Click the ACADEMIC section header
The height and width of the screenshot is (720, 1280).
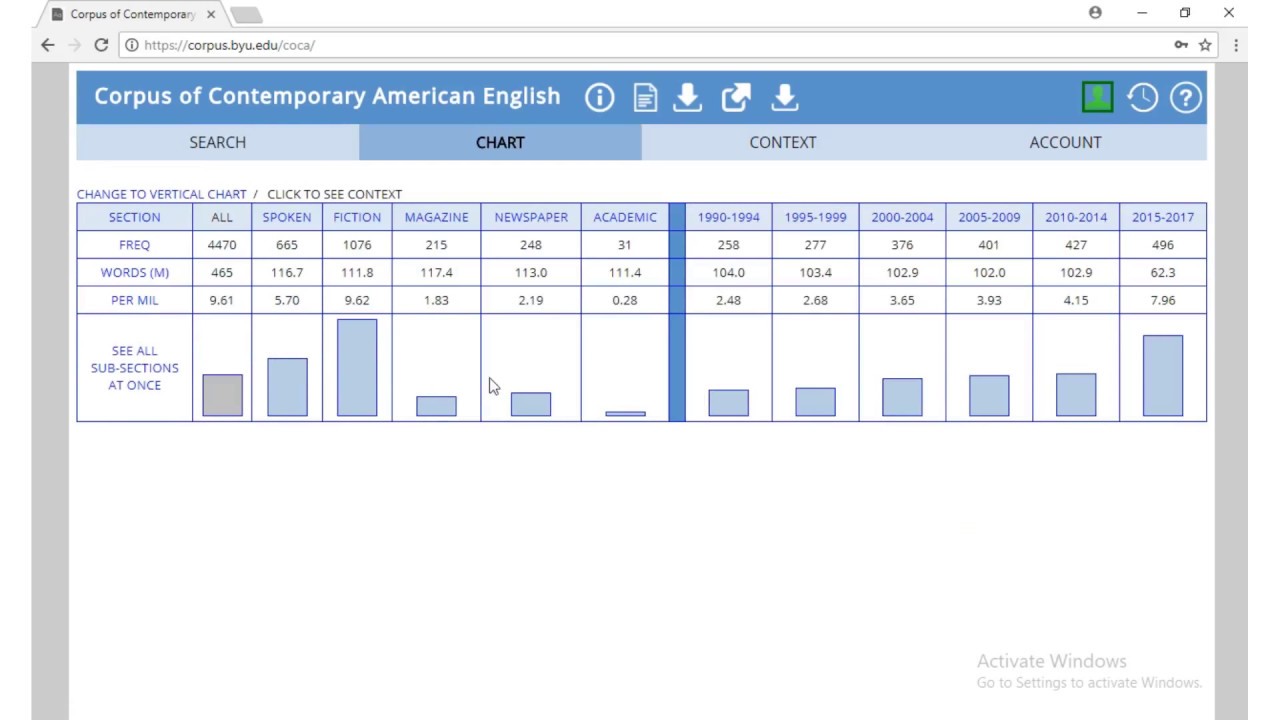pos(625,217)
